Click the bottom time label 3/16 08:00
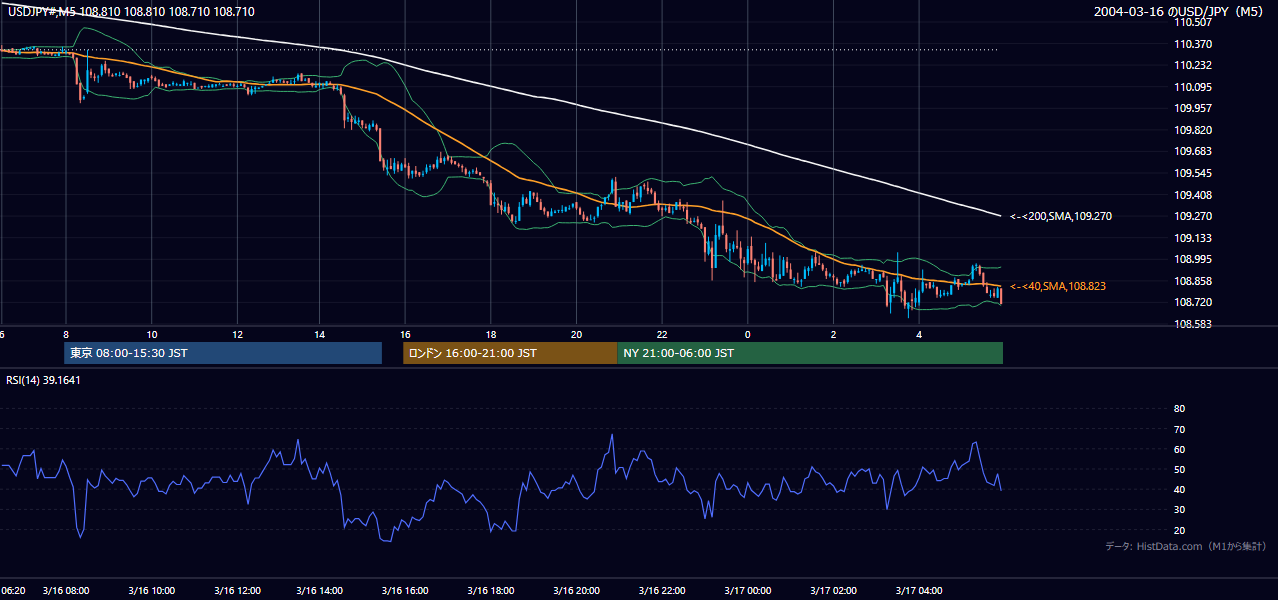 [66, 590]
